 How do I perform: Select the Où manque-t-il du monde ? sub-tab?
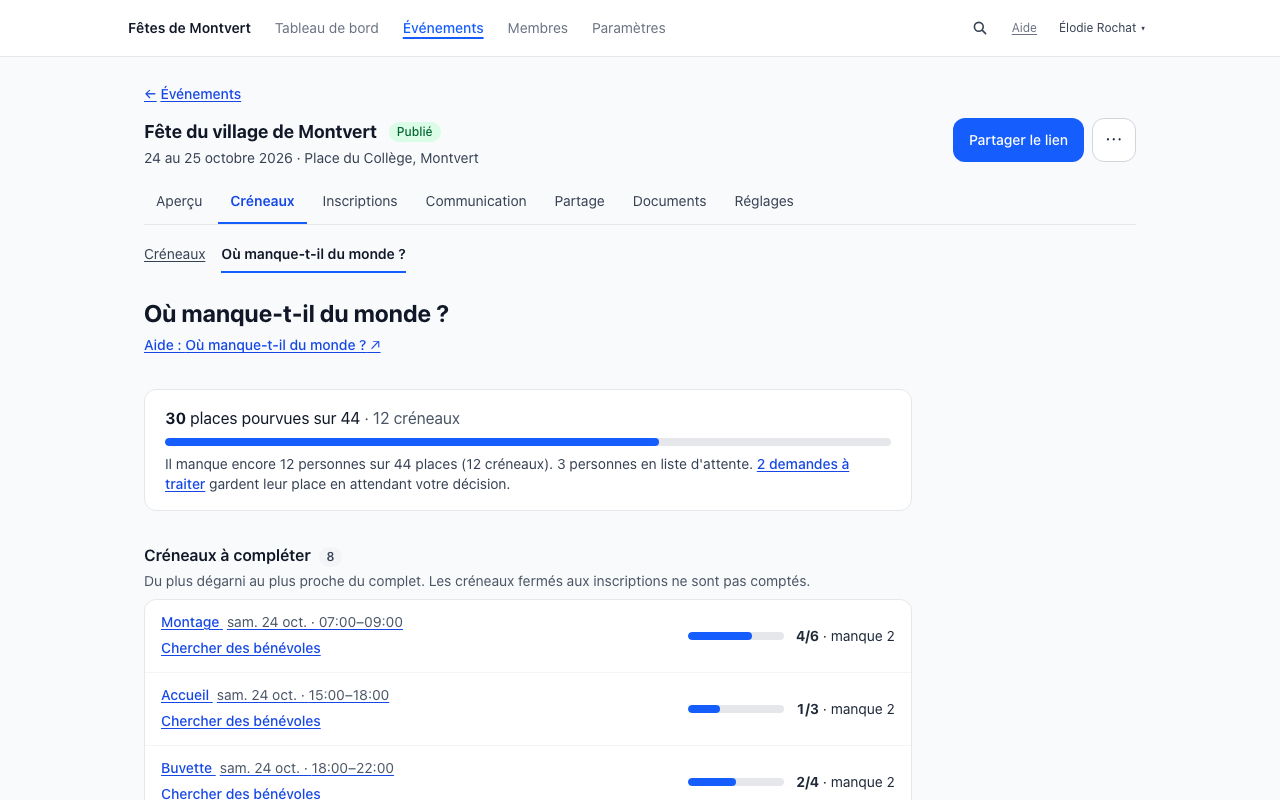313,254
